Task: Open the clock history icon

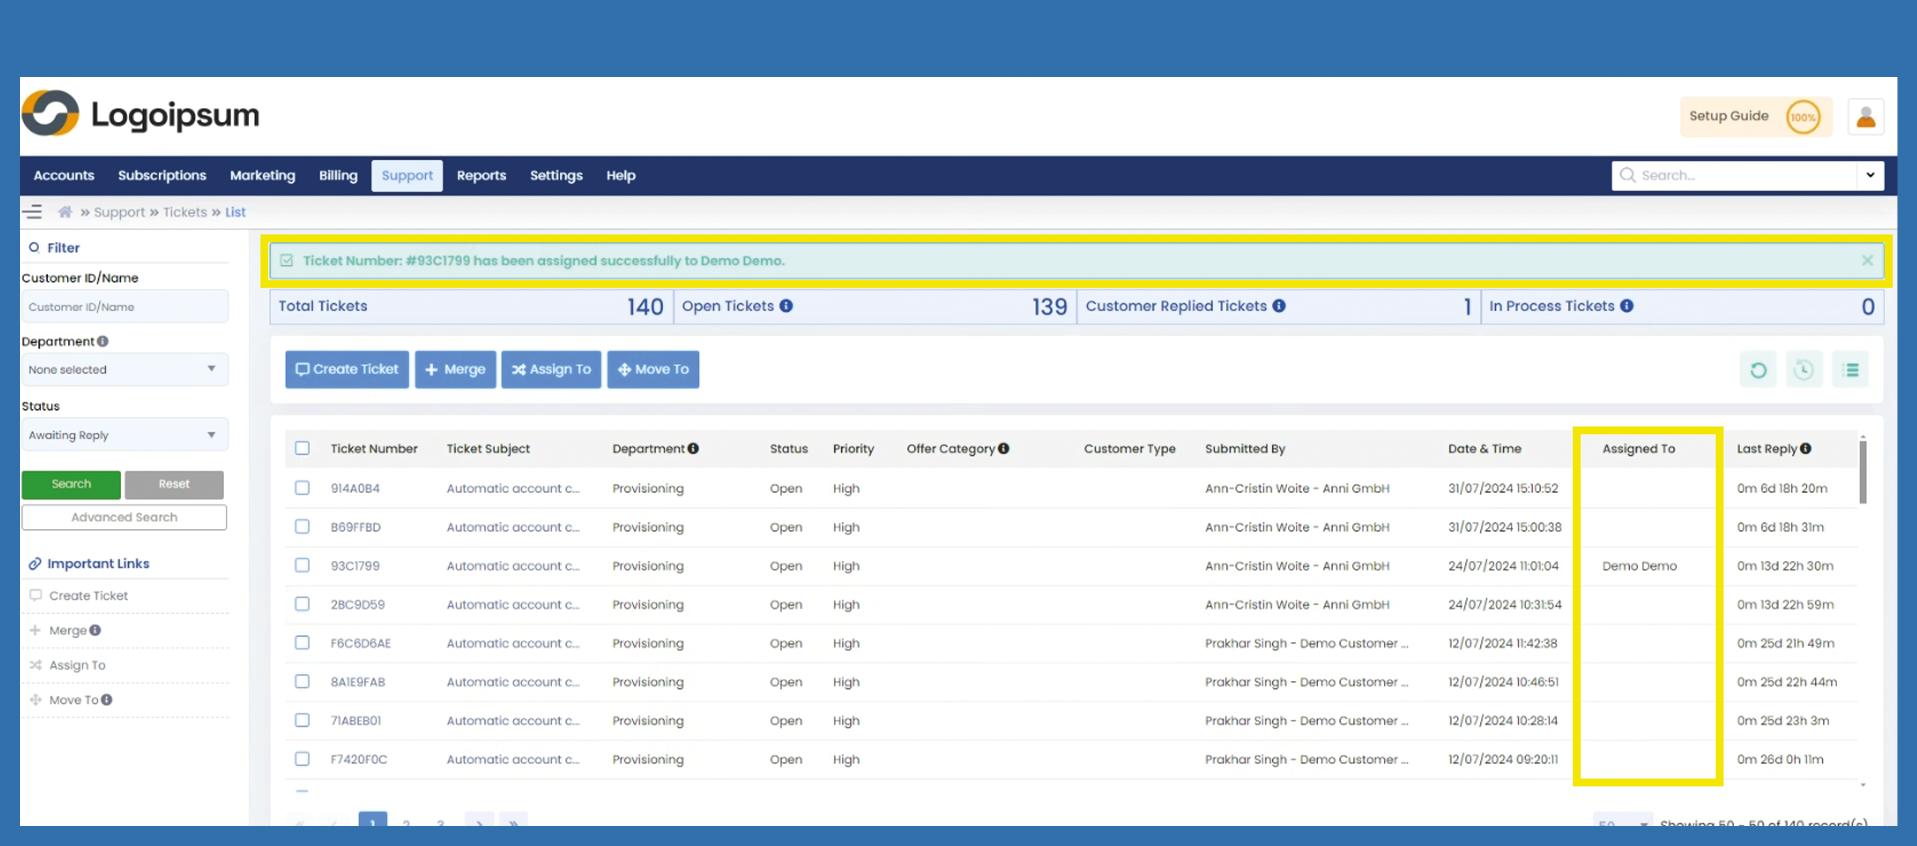Action: tap(1804, 370)
